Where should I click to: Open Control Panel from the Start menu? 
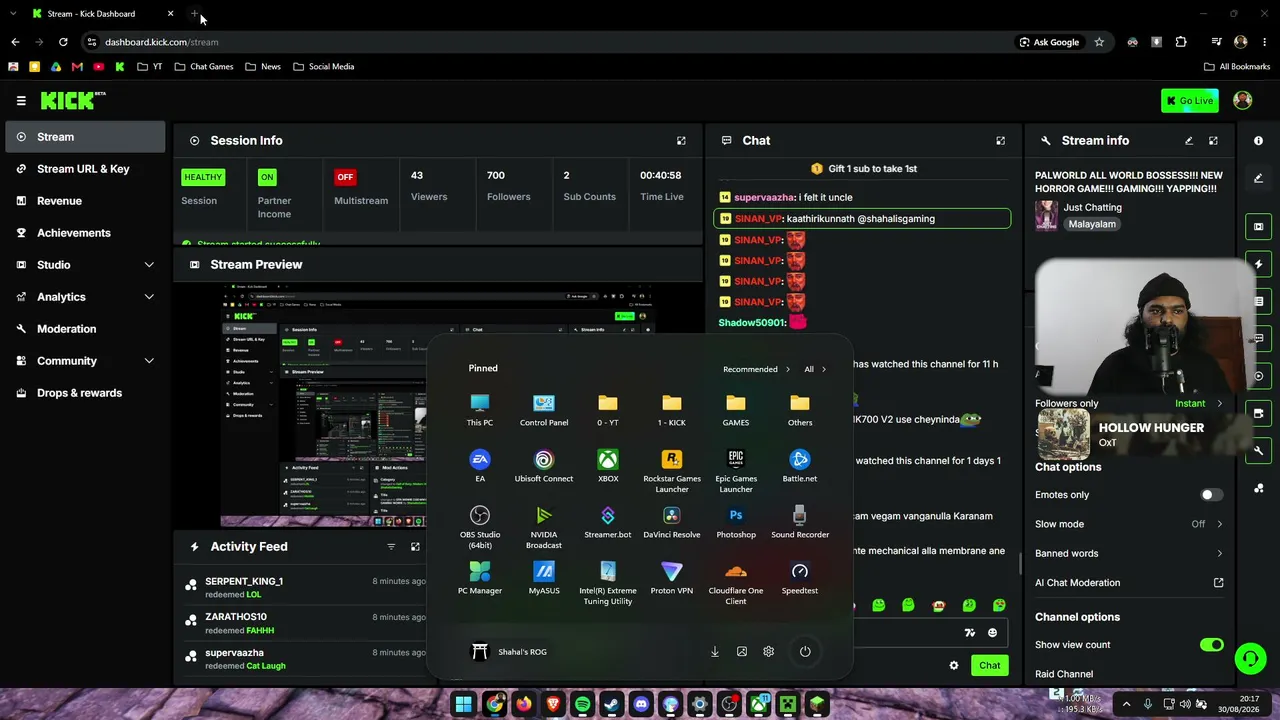pyautogui.click(x=544, y=410)
